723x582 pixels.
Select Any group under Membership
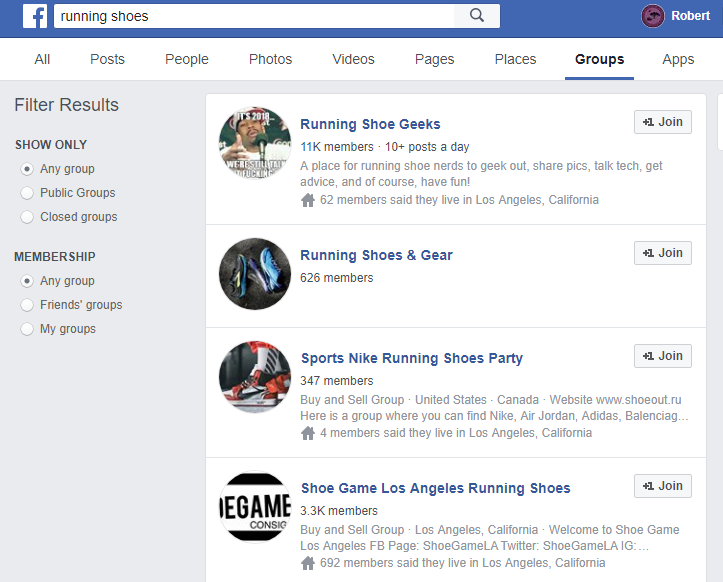27,281
